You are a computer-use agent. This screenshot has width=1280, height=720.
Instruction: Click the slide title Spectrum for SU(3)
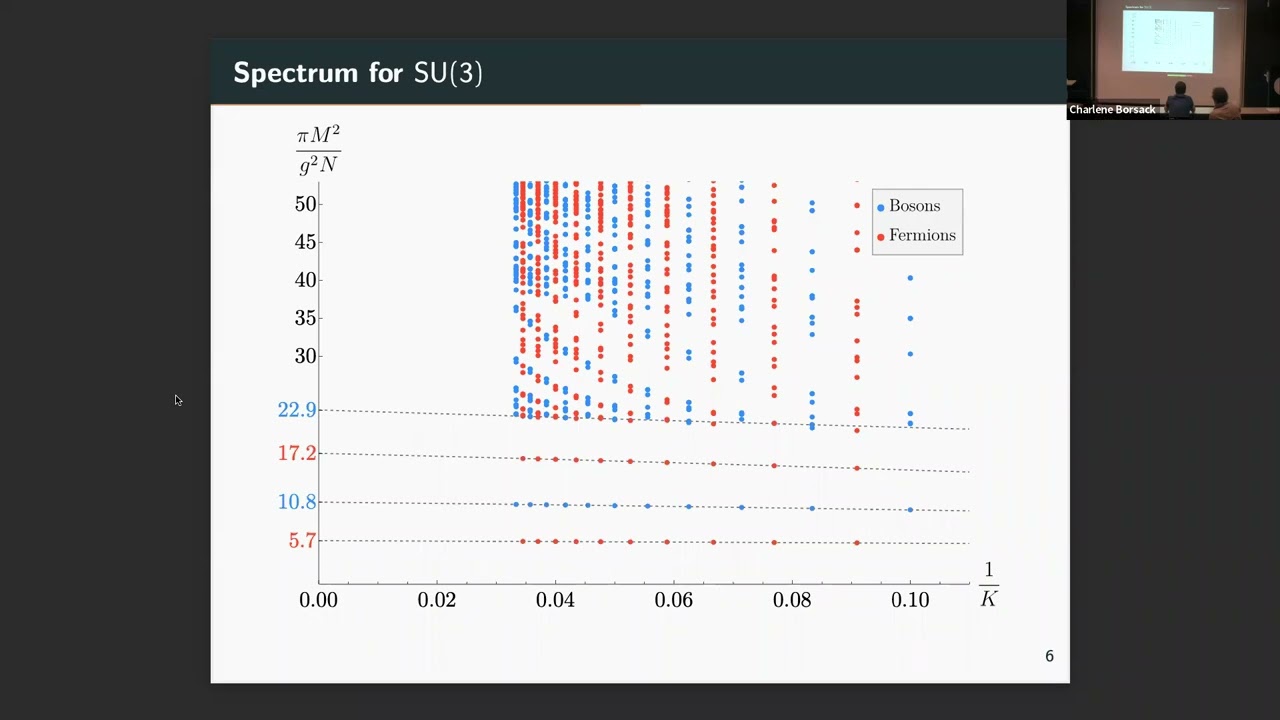(x=358, y=73)
